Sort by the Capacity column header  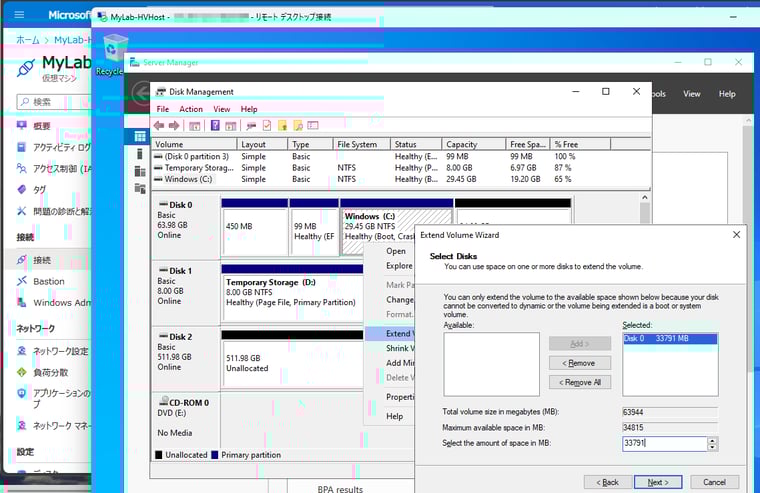tap(474, 144)
